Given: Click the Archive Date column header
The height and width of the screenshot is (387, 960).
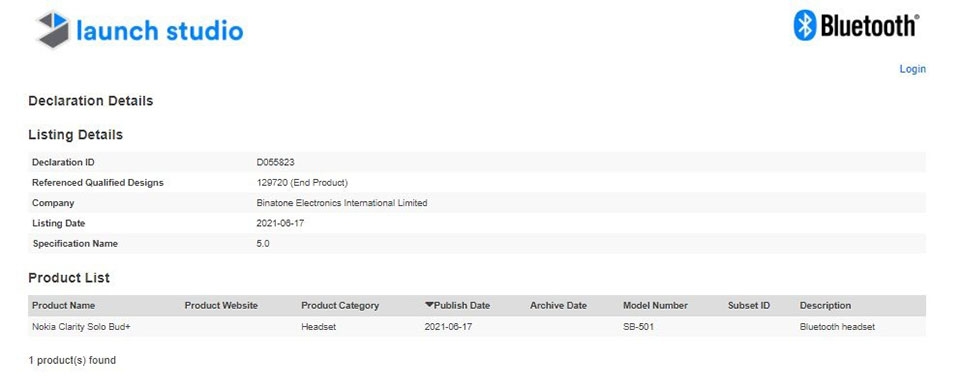Looking at the screenshot, I should point(558,306).
